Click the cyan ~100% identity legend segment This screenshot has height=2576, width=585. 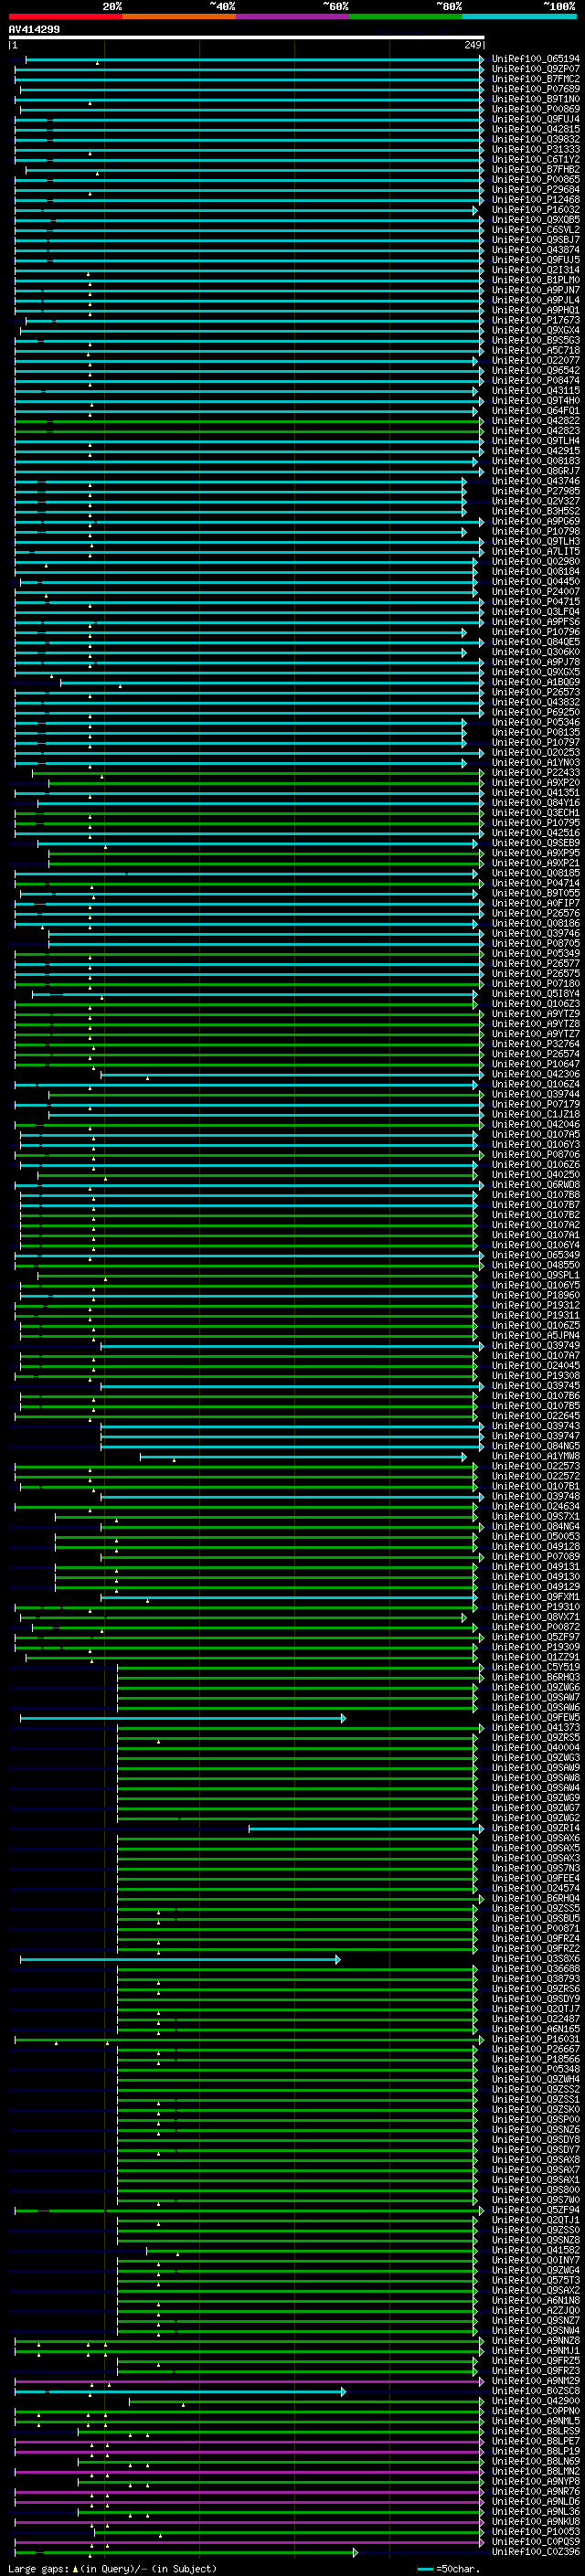pos(520,16)
